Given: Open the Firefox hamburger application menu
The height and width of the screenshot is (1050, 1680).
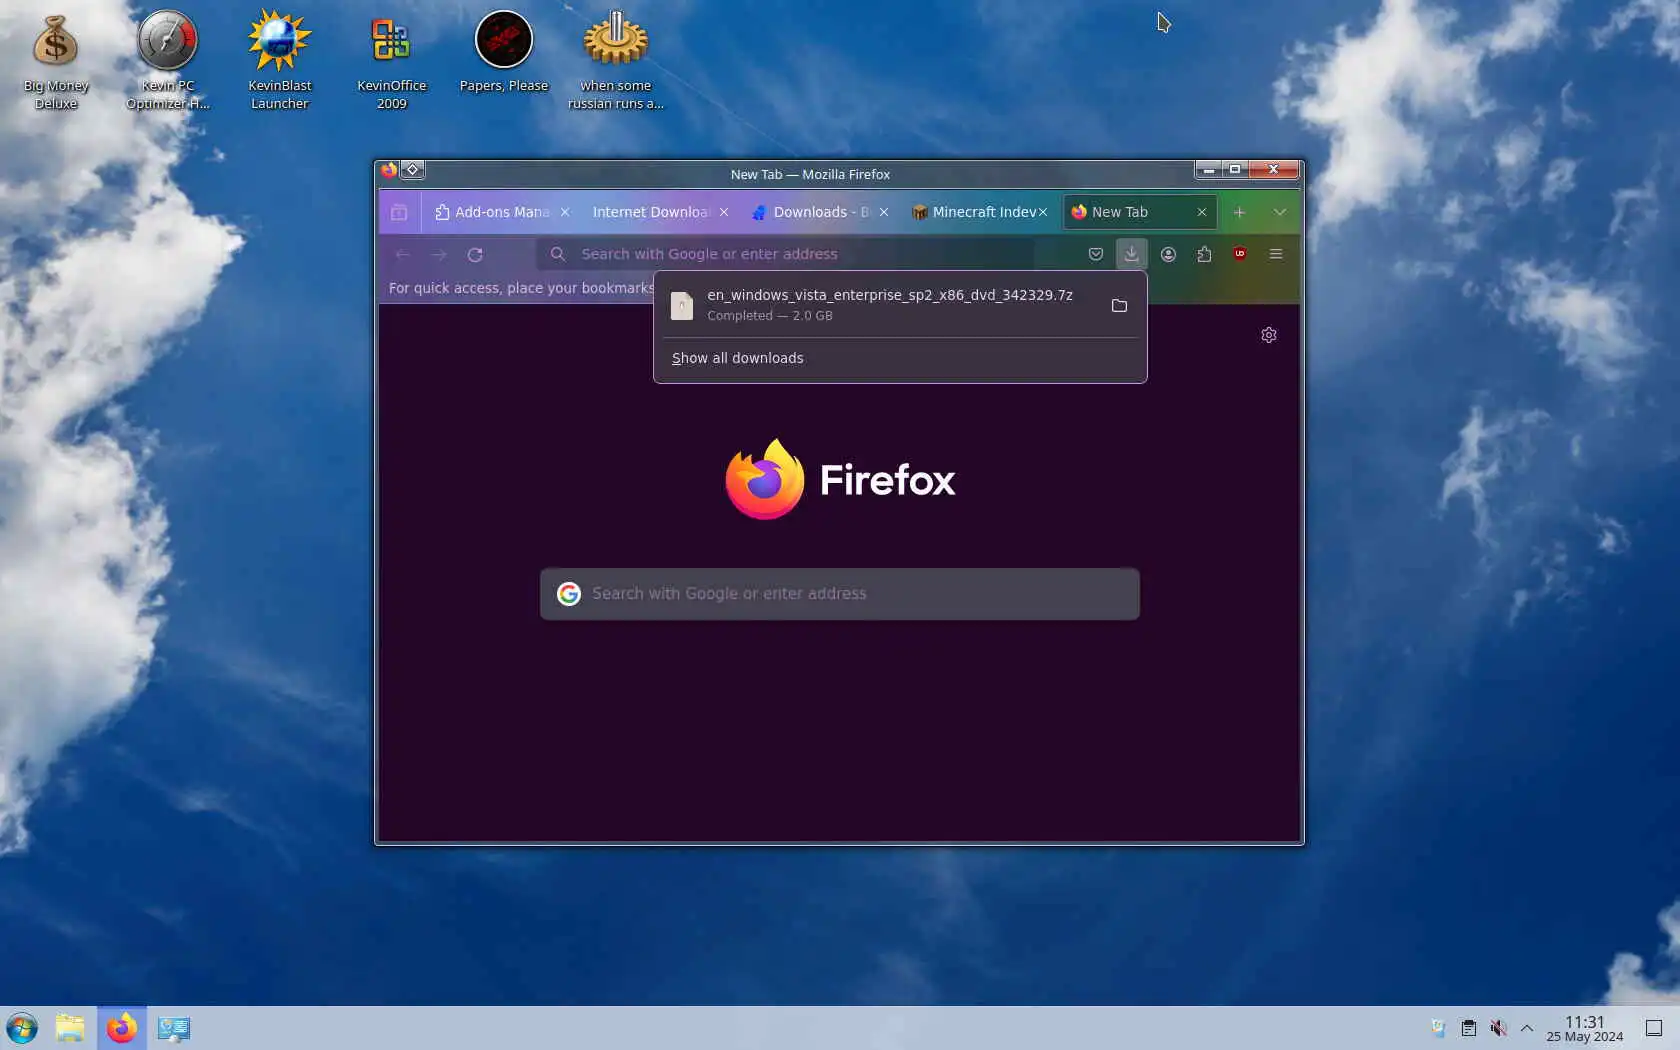Looking at the screenshot, I should (x=1276, y=254).
